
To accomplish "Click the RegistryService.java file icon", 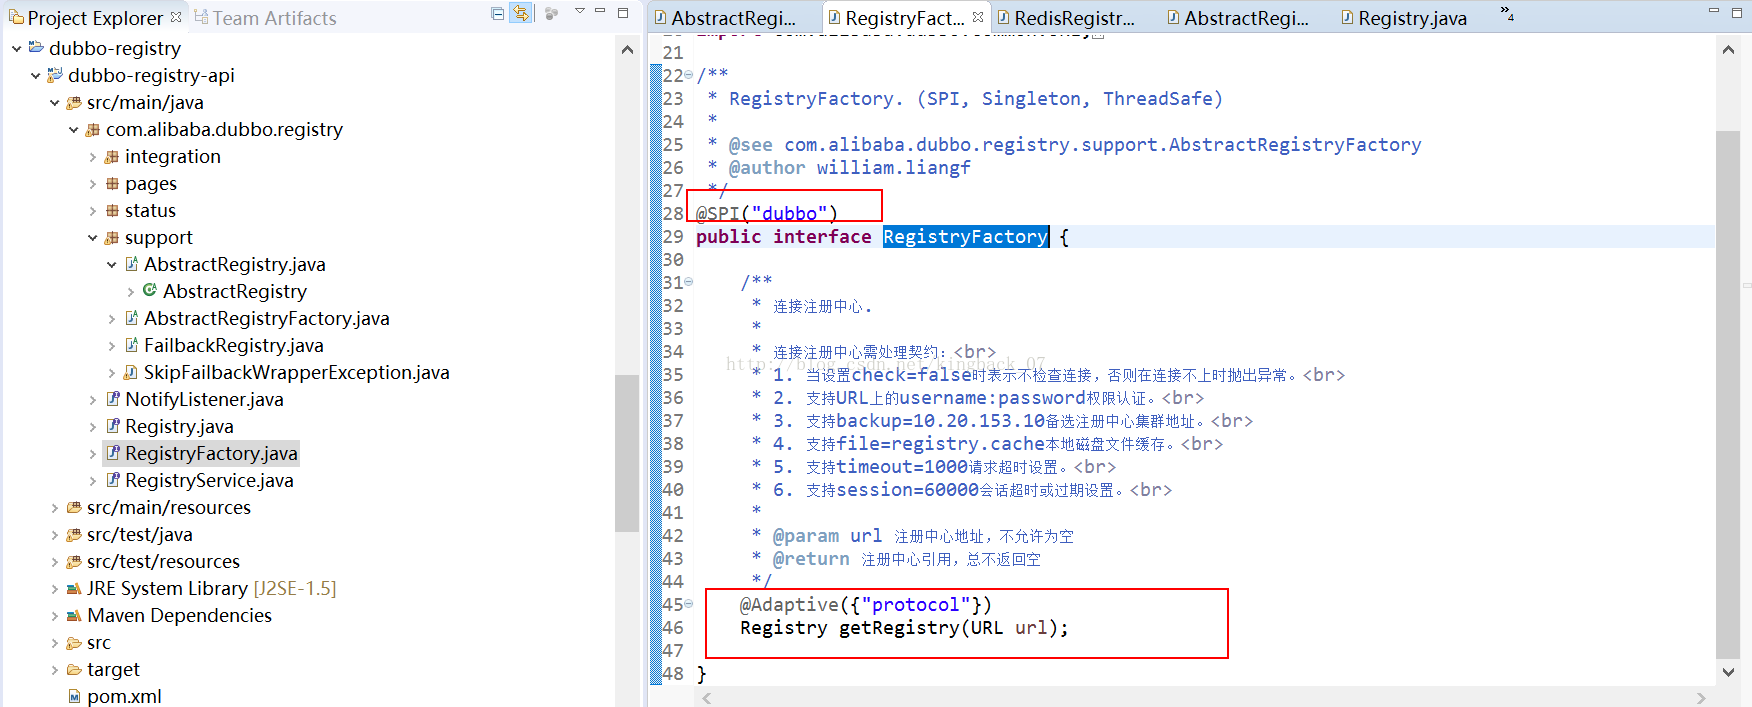I will coord(113,480).
